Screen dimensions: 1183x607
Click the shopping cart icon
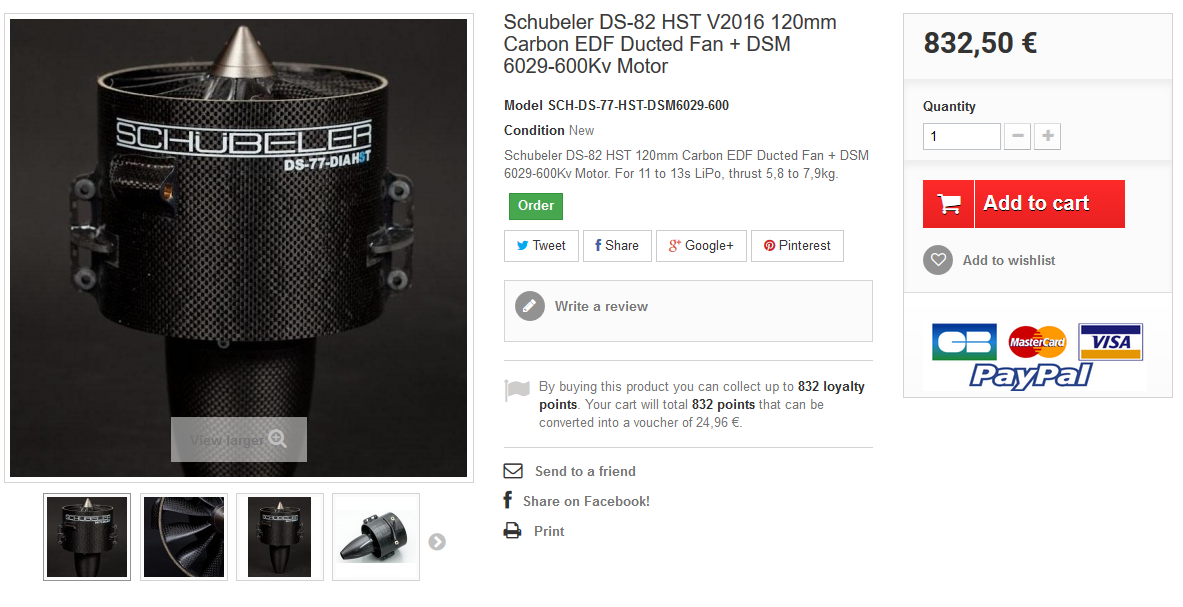948,204
